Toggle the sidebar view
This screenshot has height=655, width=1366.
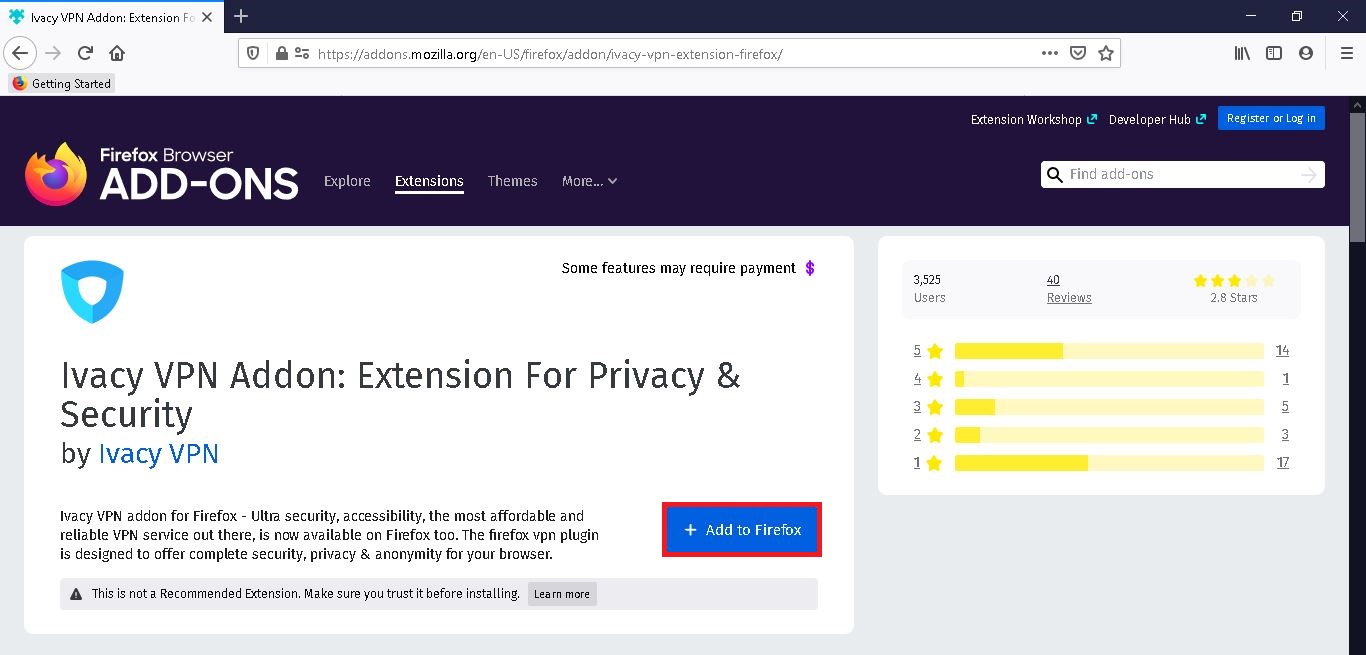click(x=1274, y=54)
